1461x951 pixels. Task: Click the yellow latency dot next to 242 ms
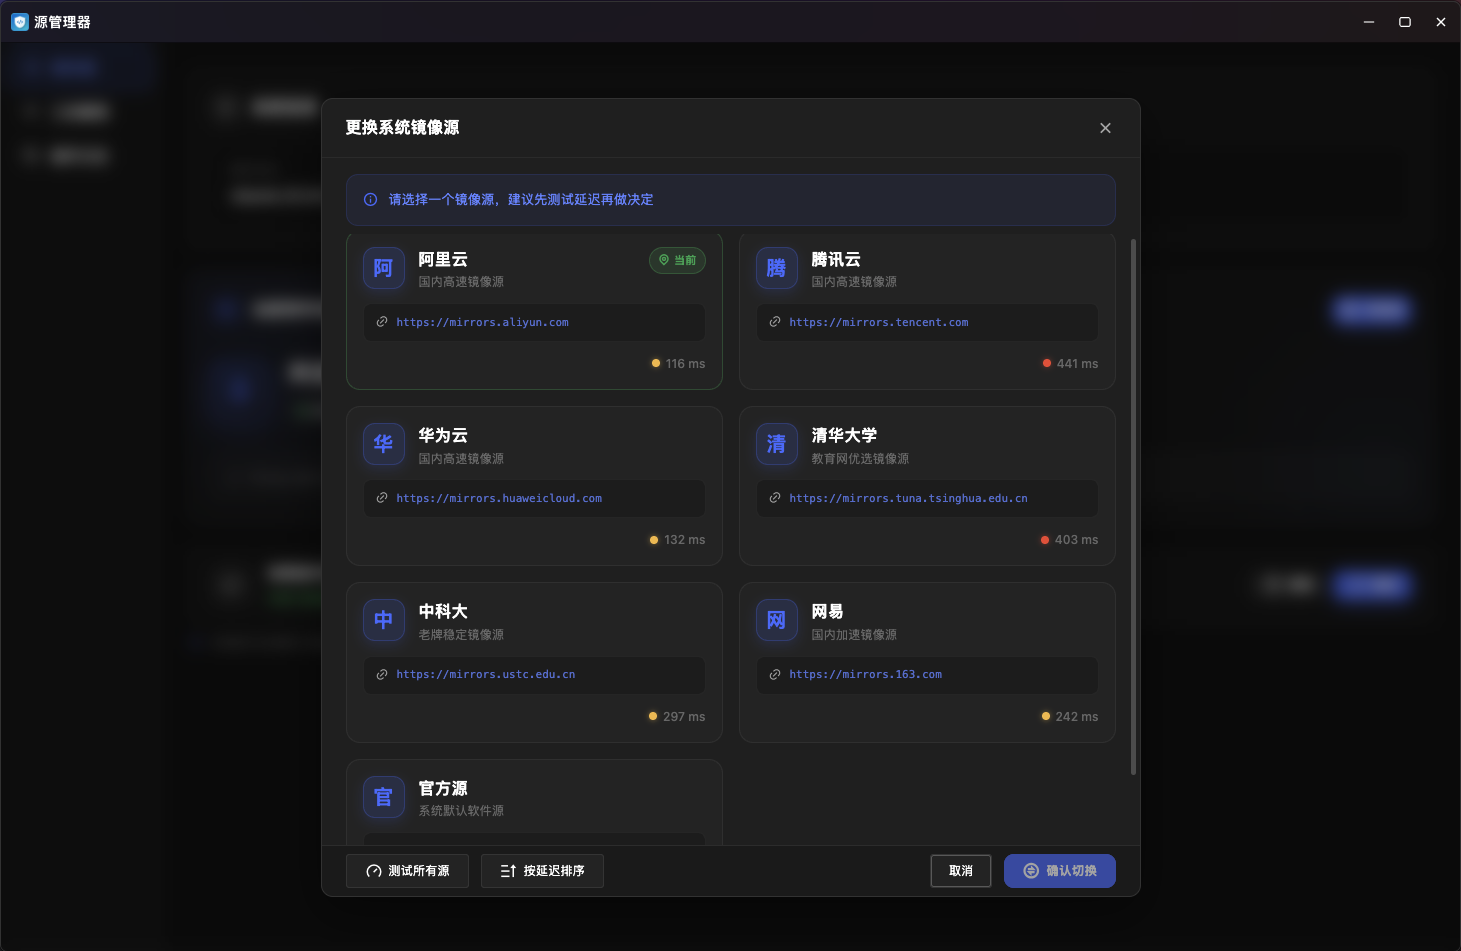tap(1046, 716)
